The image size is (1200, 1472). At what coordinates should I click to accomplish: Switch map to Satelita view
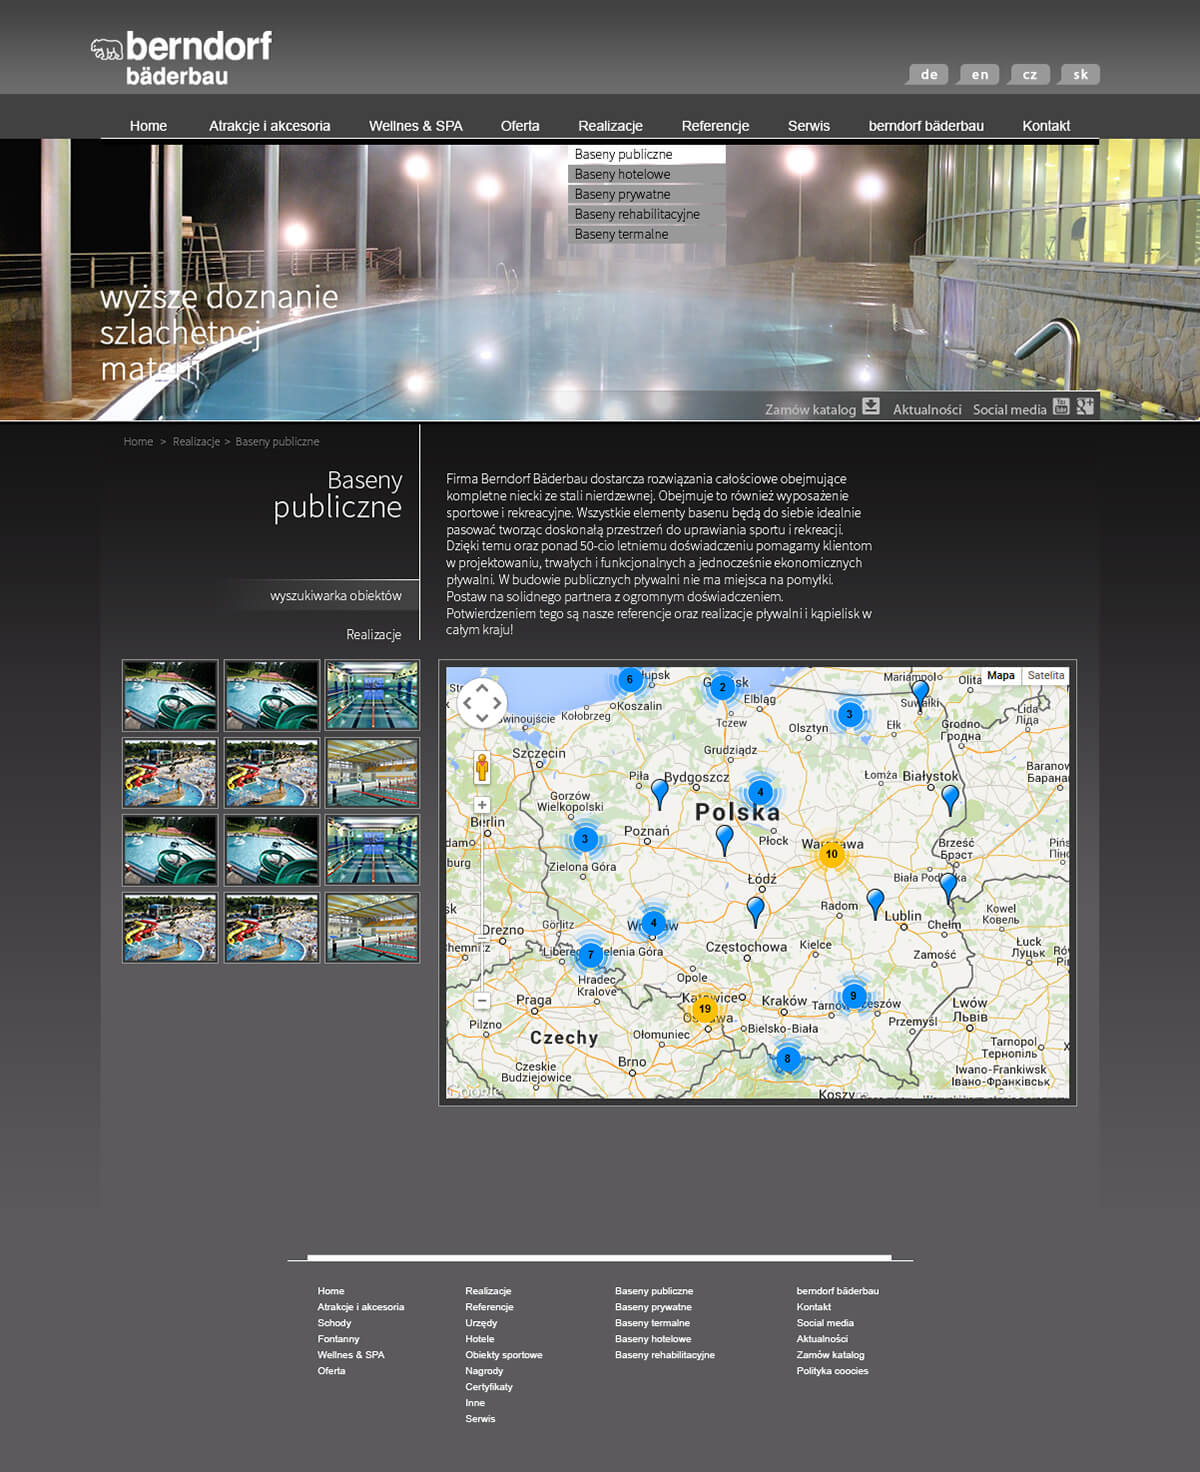(1045, 676)
